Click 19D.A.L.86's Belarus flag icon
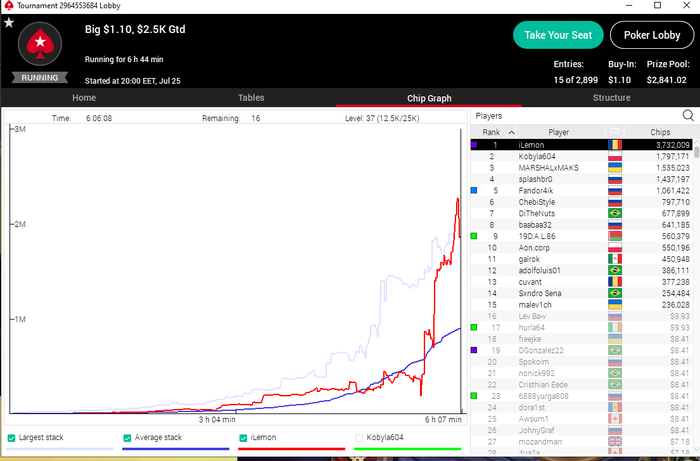This screenshot has width=700, height=461. coord(615,236)
